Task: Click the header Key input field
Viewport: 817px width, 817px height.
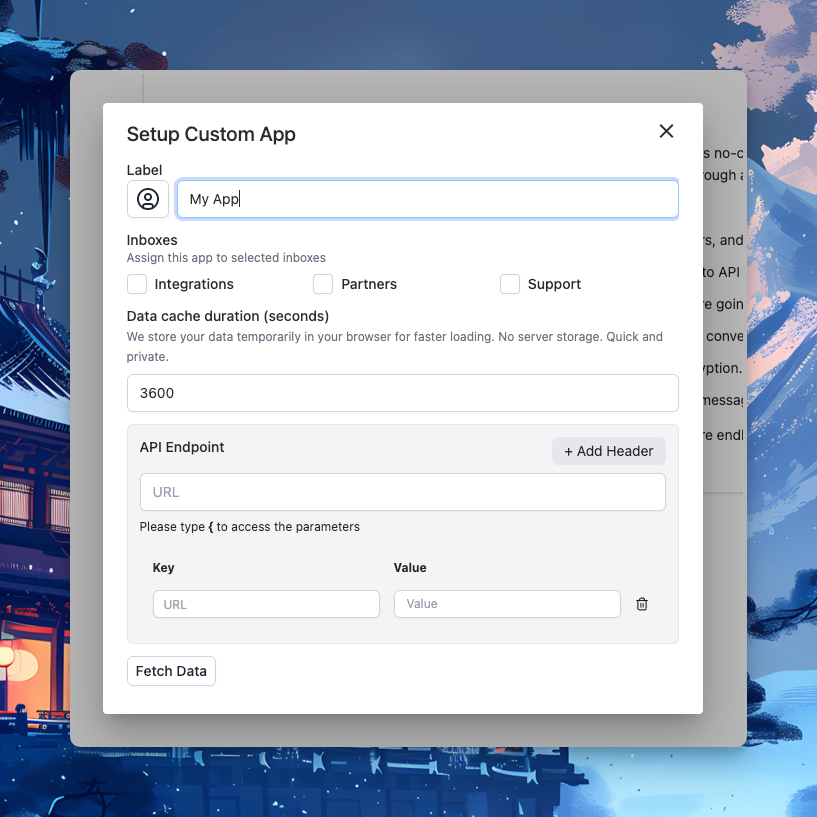Action: 266,604
